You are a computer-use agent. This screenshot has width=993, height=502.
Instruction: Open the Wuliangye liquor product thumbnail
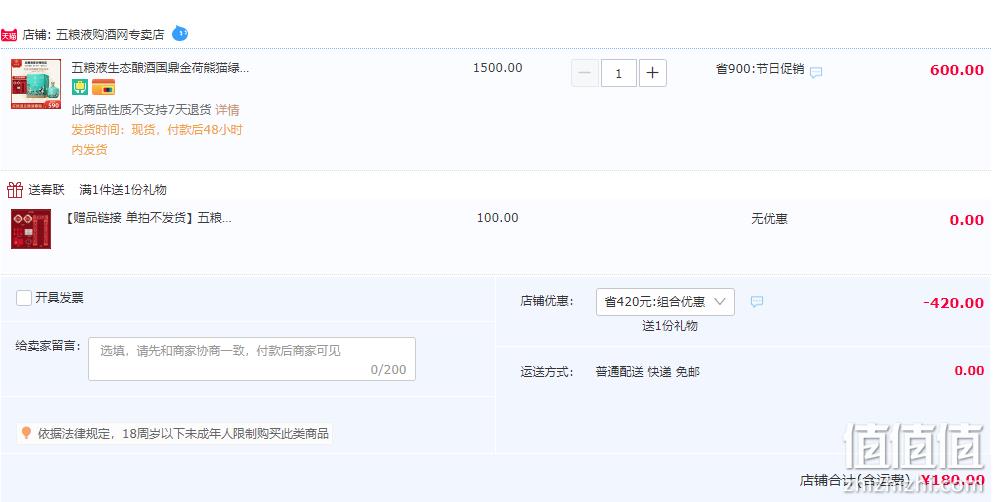(36, 84)
